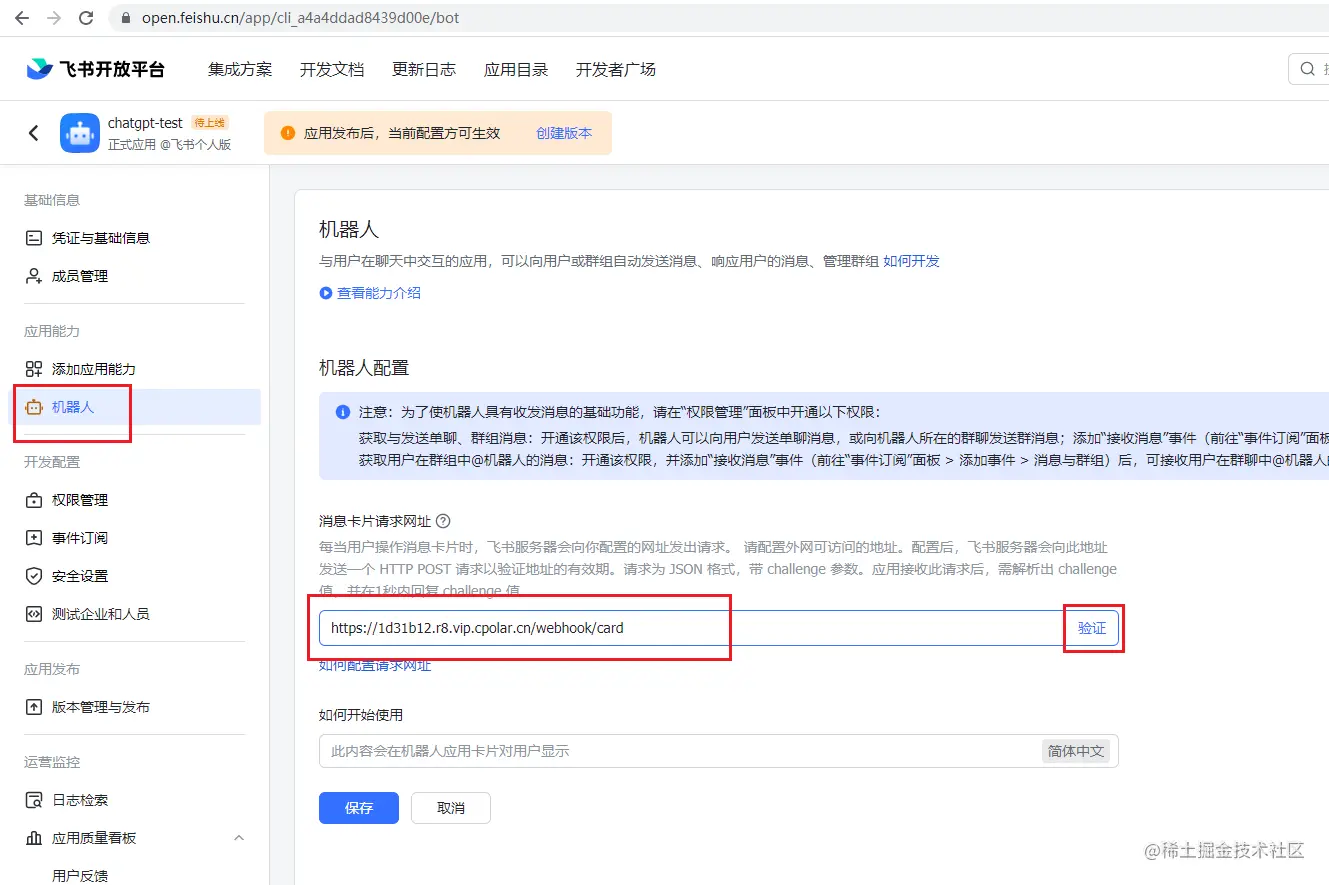The width and height of the screenshot is (1329, 885).
Task: Collapse the 应用质量看板 section
Action: click(x=239, y=838)
